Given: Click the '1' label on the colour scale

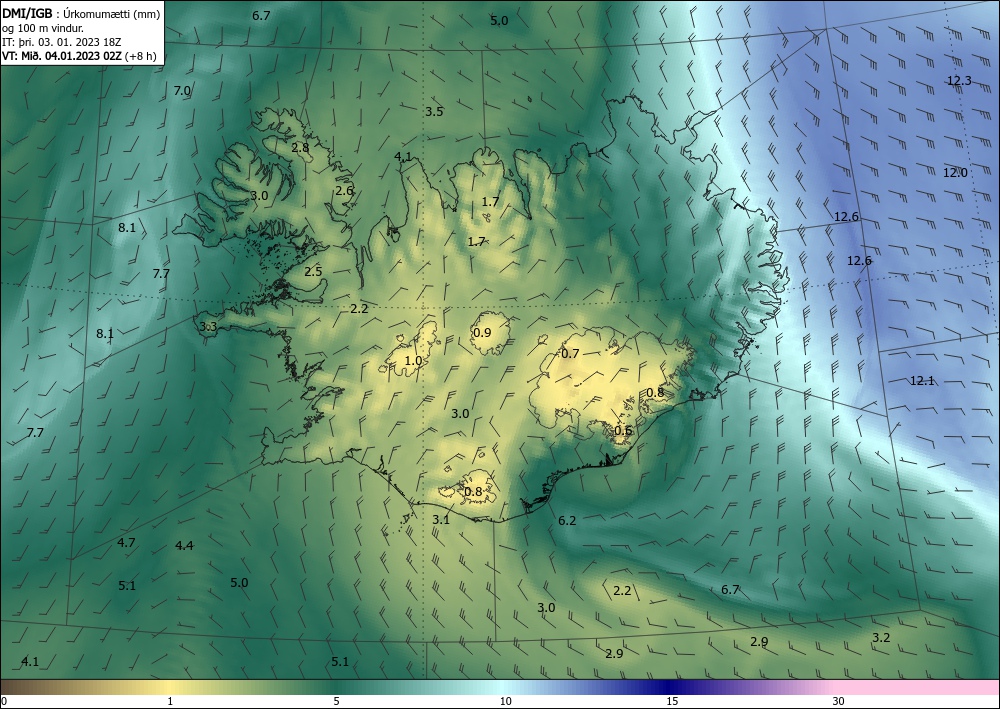Looking at the screenshot, I should tap(170, 702).
